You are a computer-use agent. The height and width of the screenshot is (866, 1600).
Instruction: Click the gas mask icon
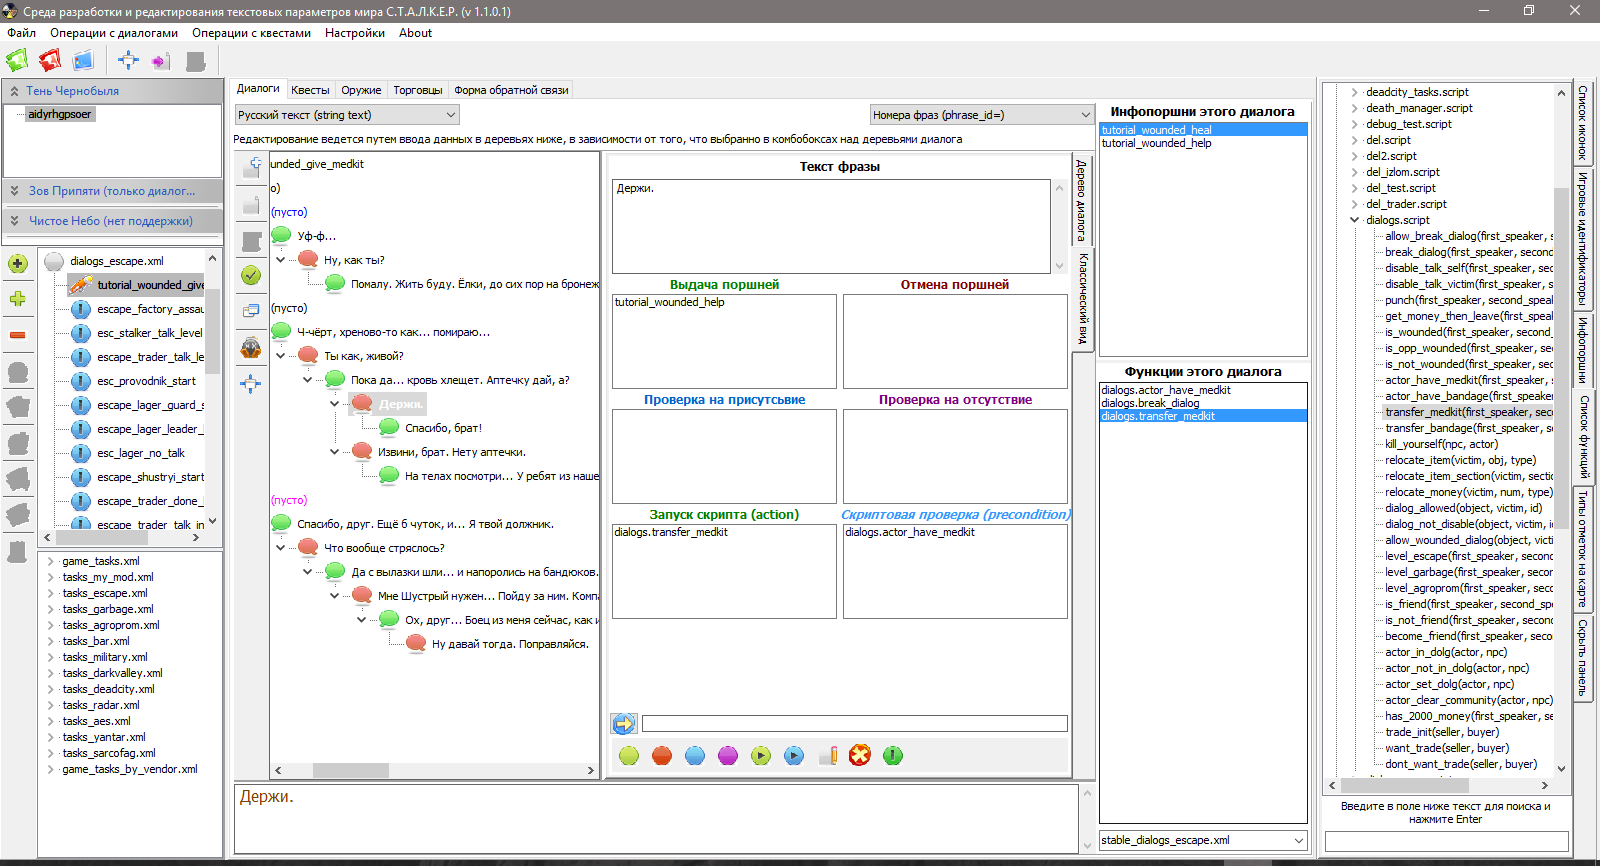251,348
